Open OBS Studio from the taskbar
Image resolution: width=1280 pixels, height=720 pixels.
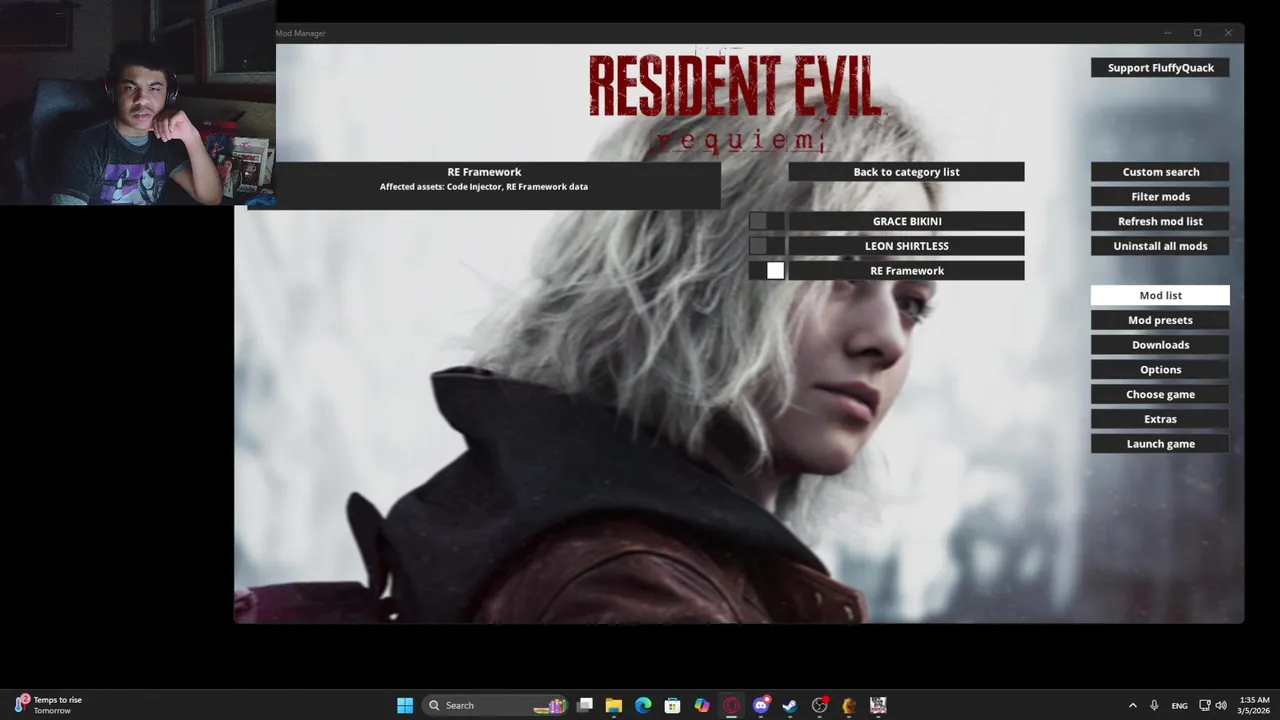pyautogui.click(x=820, y=705)
